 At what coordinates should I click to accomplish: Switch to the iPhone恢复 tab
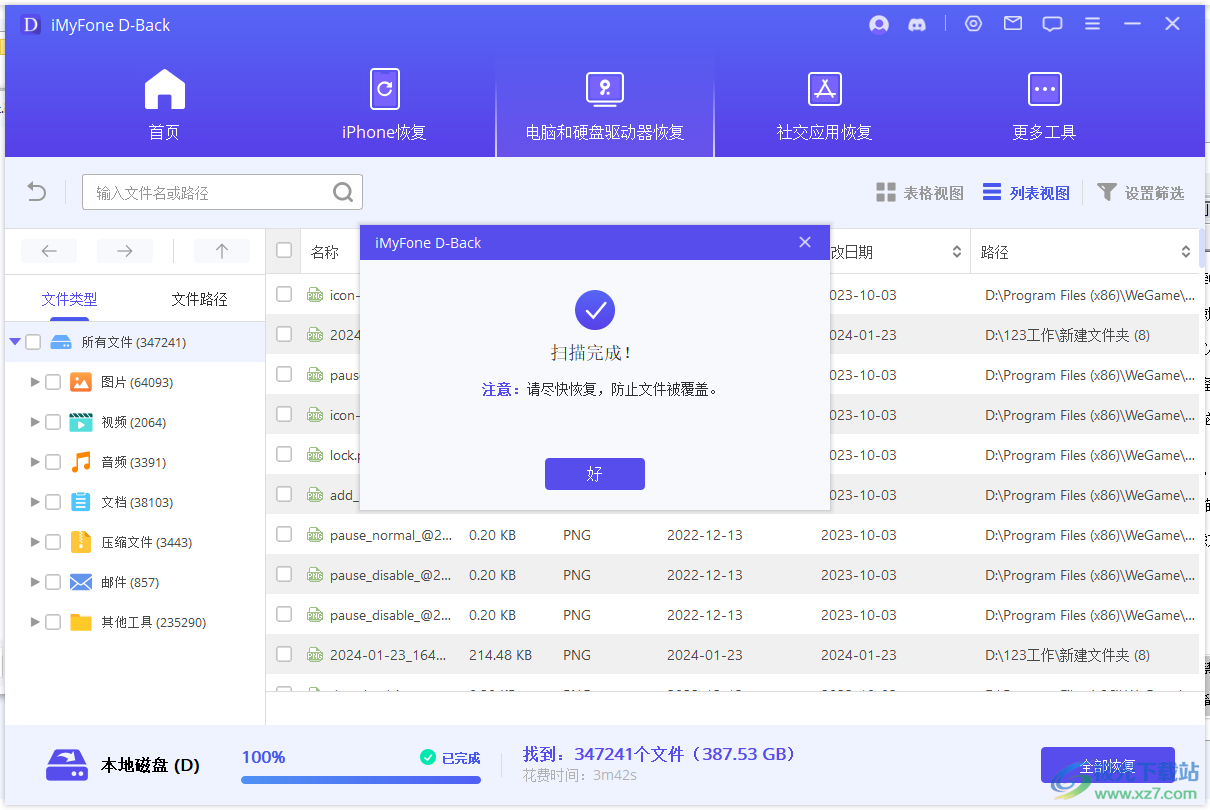tap(384, 105)
